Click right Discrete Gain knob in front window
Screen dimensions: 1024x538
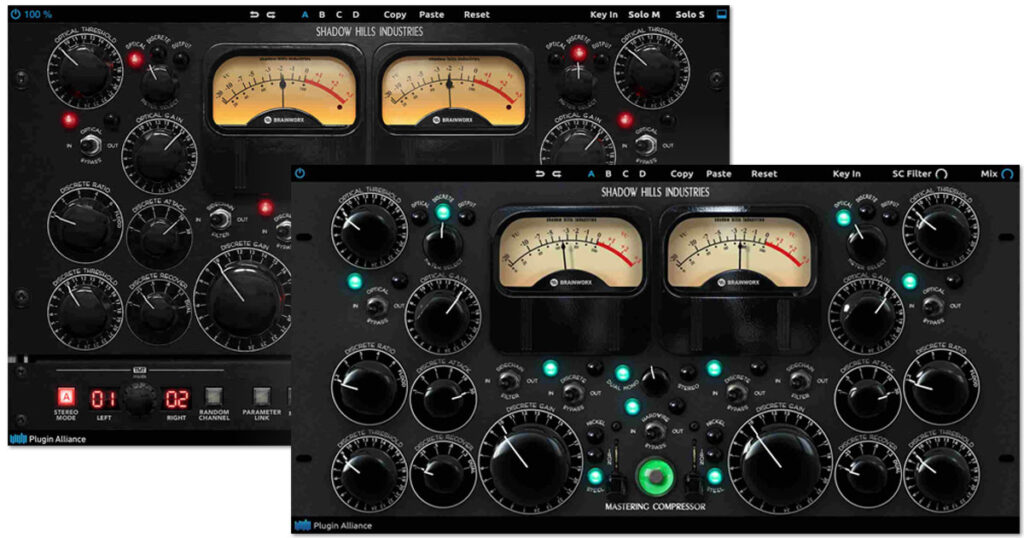[x=780, y=462]
